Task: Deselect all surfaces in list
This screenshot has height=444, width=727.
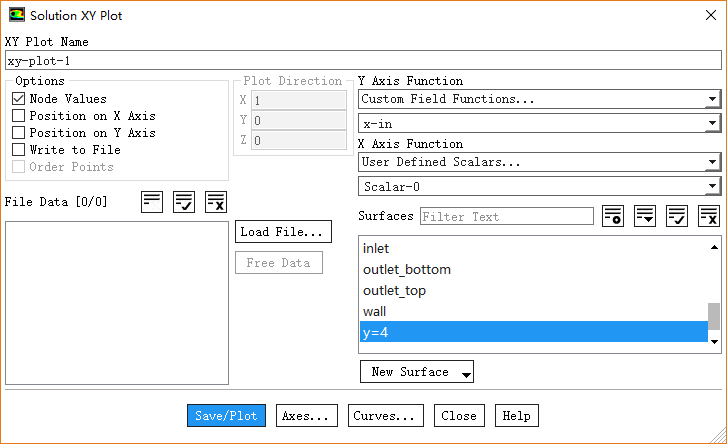Action: pos(709,216)
